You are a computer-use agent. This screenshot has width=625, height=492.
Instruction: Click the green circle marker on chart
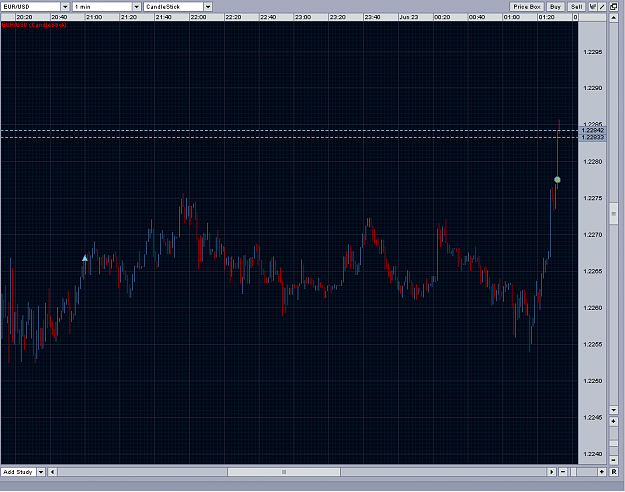click(557, 180)
